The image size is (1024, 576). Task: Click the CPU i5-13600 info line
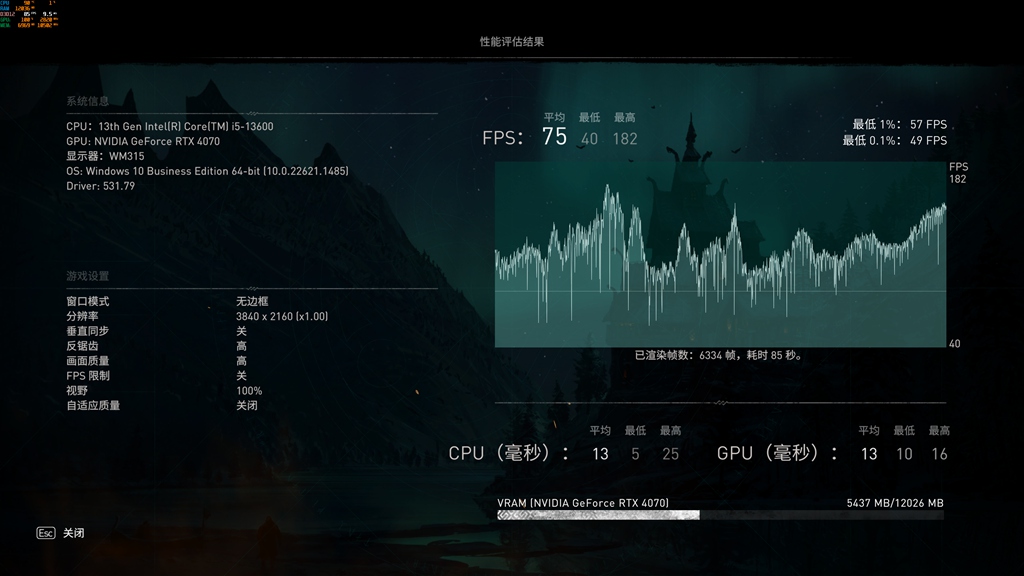click(x=170, y=127)
